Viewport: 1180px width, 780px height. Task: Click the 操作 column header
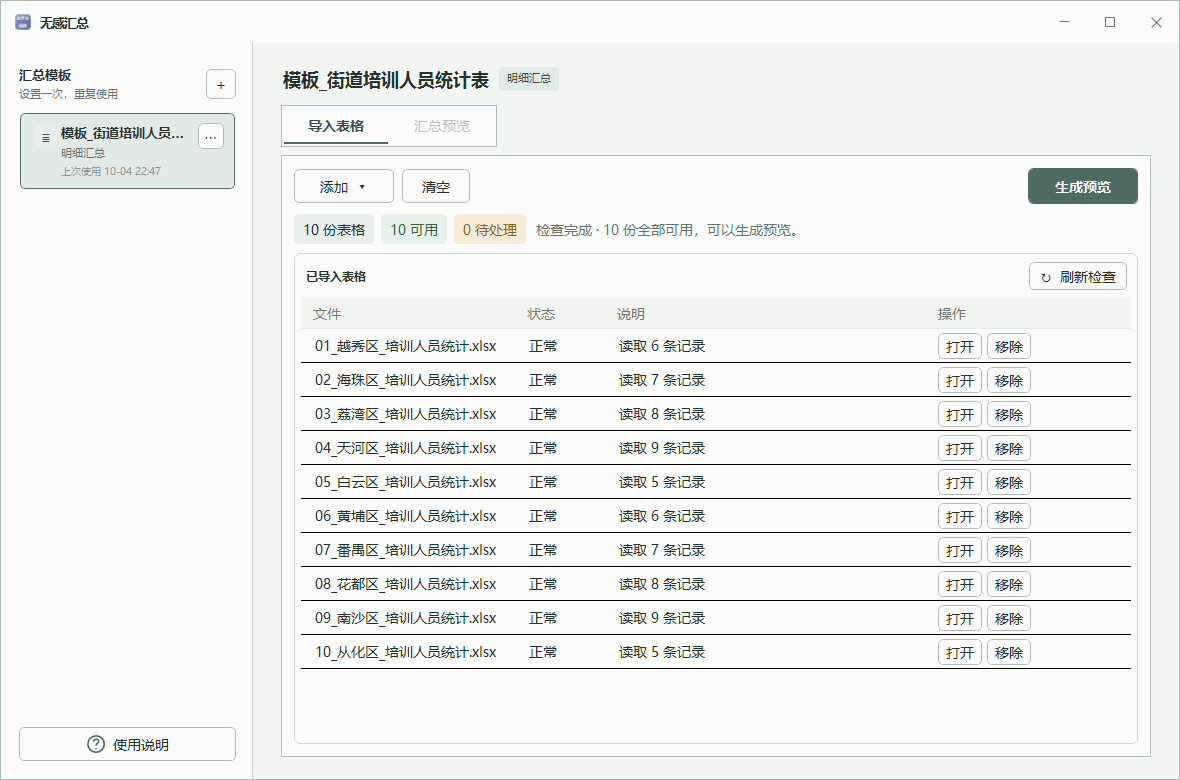point(952,314)
